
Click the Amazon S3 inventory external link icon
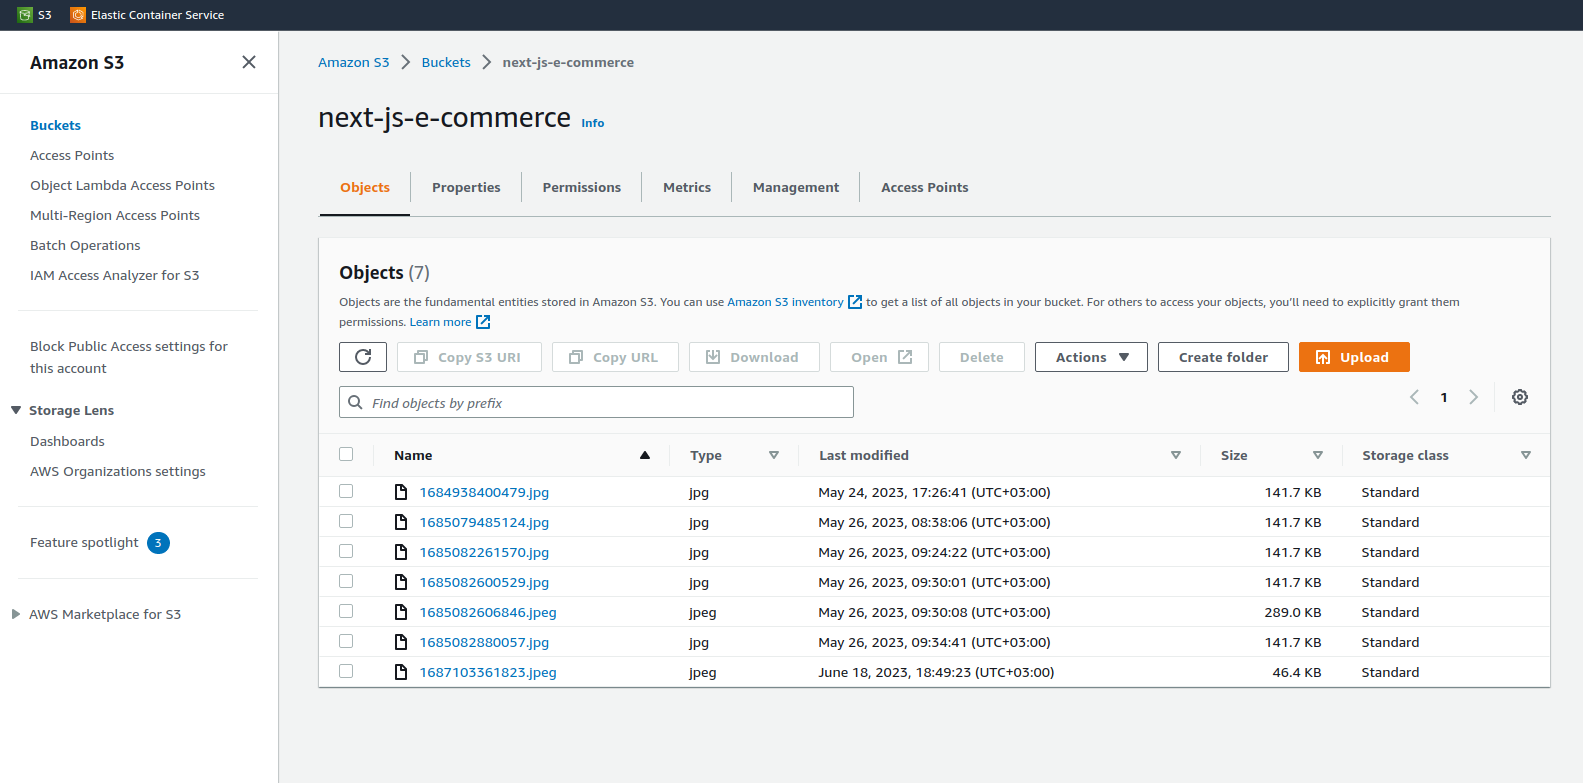[855, 302]
